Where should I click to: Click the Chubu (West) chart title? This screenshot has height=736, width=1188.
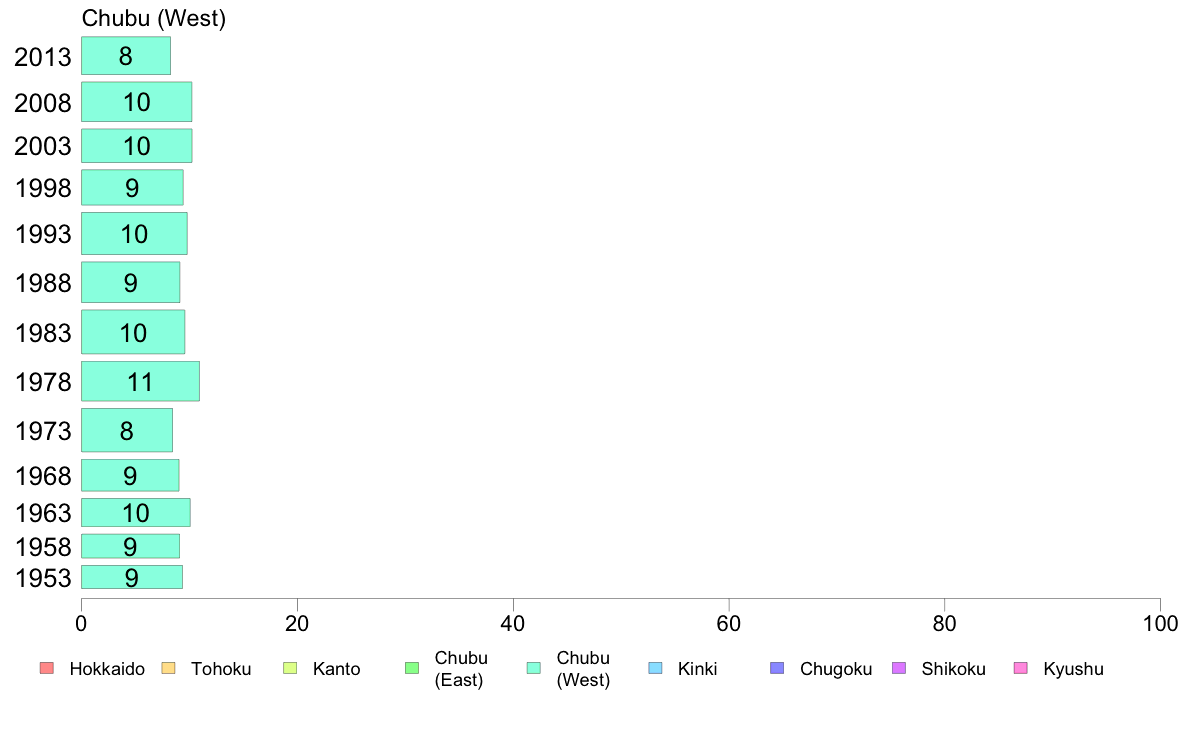pyautogui.click(x=154, y=18)
